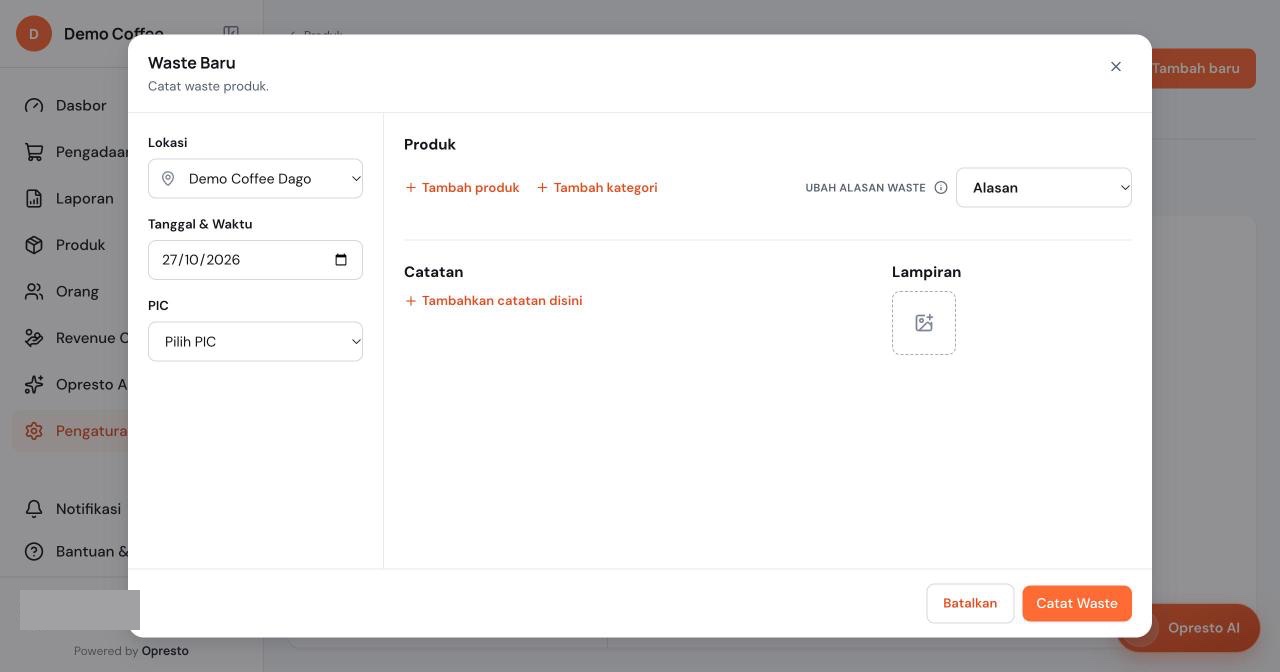The height and width of the screenshot is (672, 1280).
Task: Open the calendar picker icon
Action: point(341,260)
